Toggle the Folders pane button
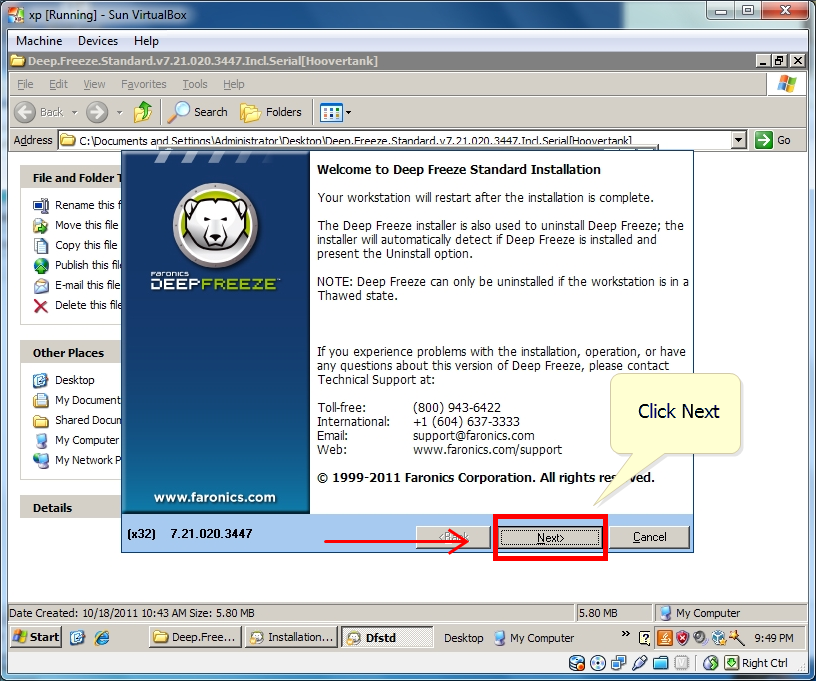This screenshot has width=816, height=681. coord(271,112)
